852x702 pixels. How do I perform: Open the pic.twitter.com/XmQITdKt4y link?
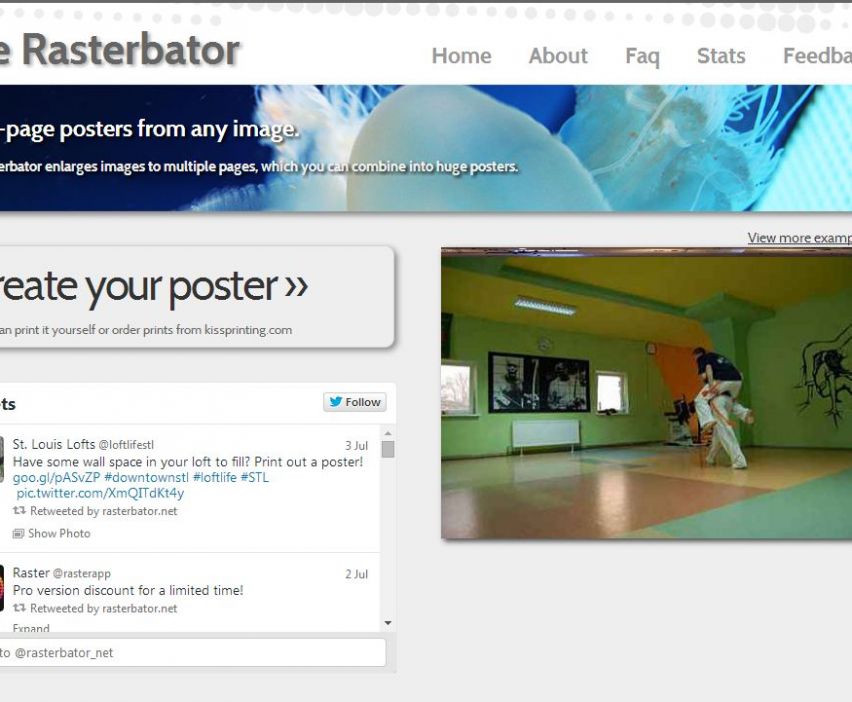click(x=100, y=493)
